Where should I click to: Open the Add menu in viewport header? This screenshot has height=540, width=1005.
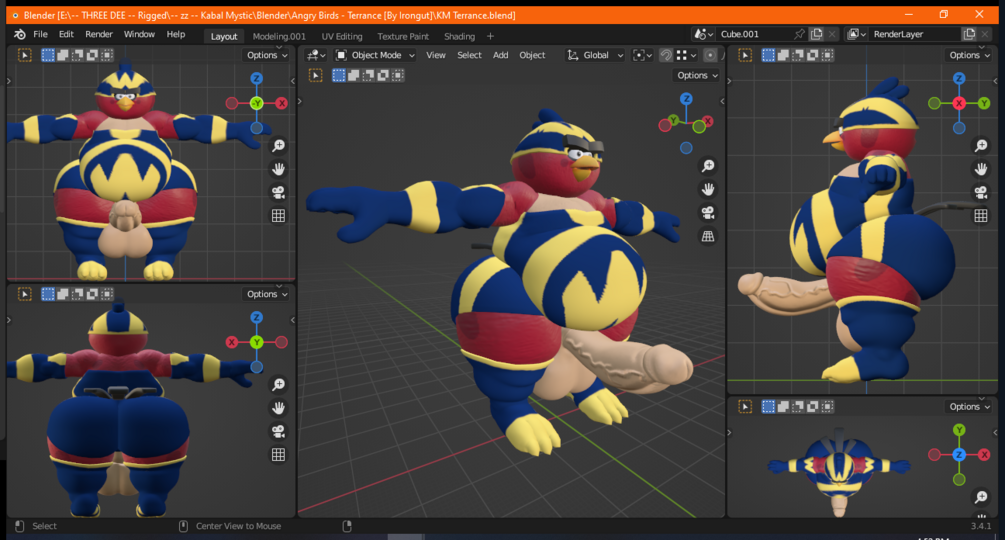click(x=501, y=55)
